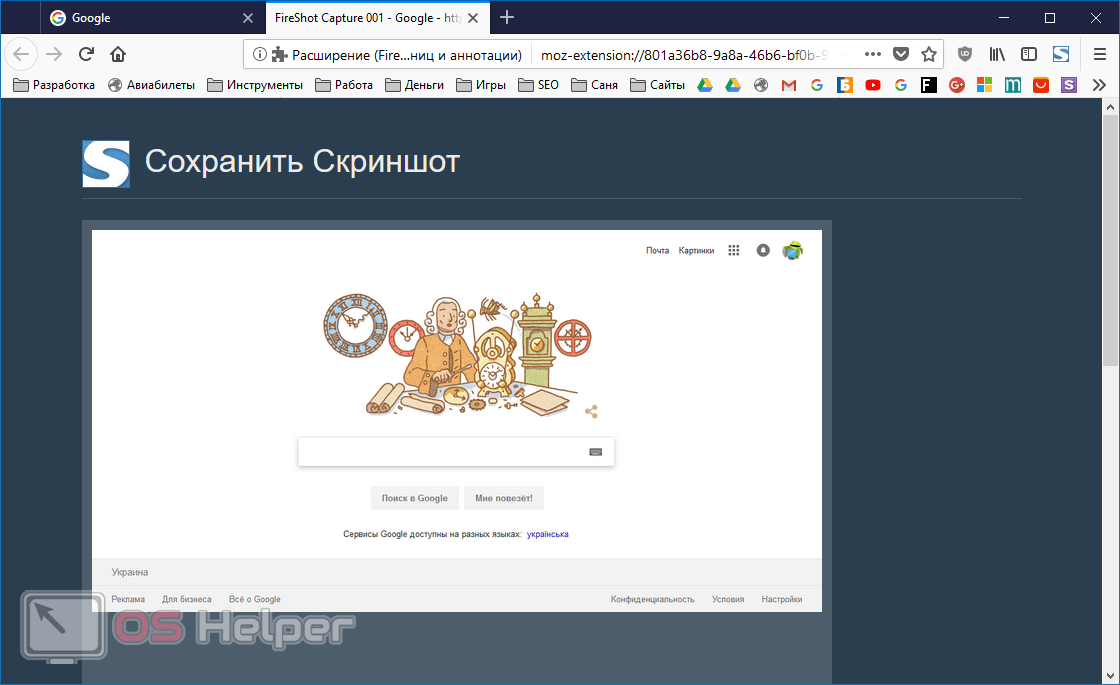Viewport: 1120px width, 685px height.
Task: Close the FireShot Capture tab
Action: [x=473, y=18]
